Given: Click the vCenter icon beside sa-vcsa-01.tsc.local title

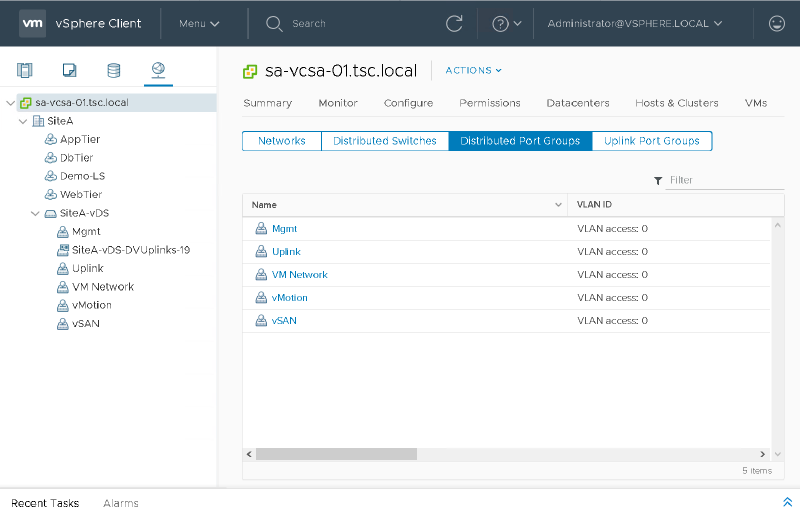Looking at the screenshot, I should pyautogui.click(x=250, y=71).
